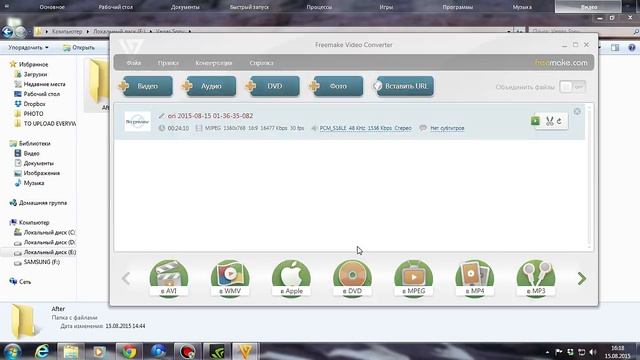Go back with Explorer back arrow
640x360 pixels.
pos(7,31)
